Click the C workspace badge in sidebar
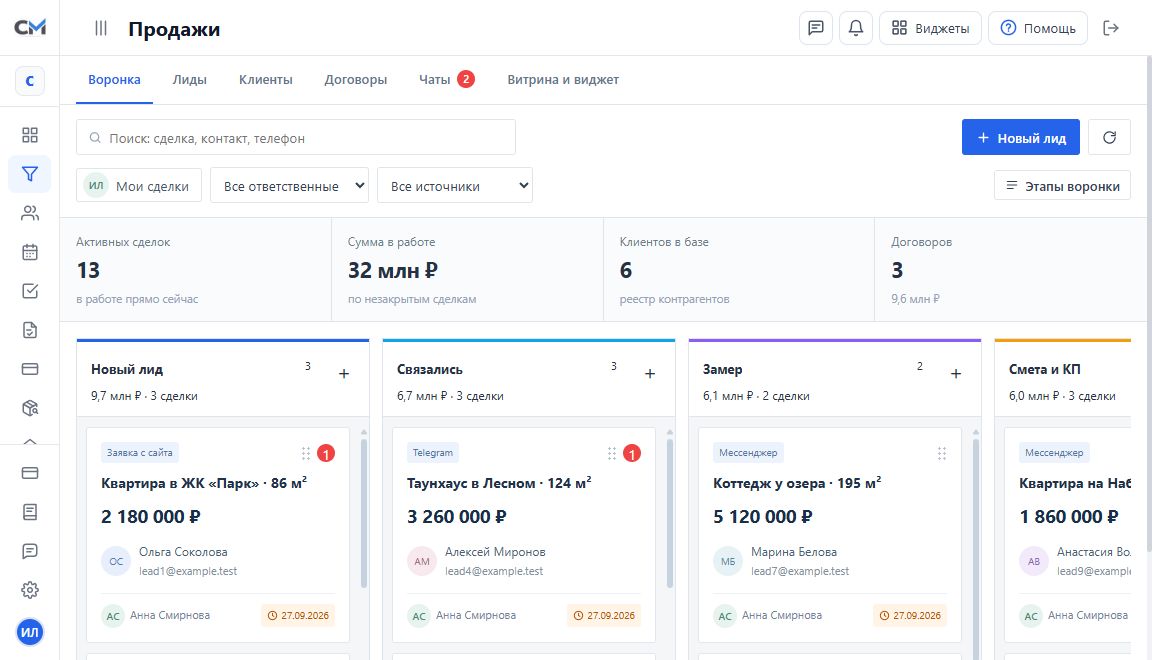The height and width of the screenshot is (660, 1152). (x=30, y=81)
